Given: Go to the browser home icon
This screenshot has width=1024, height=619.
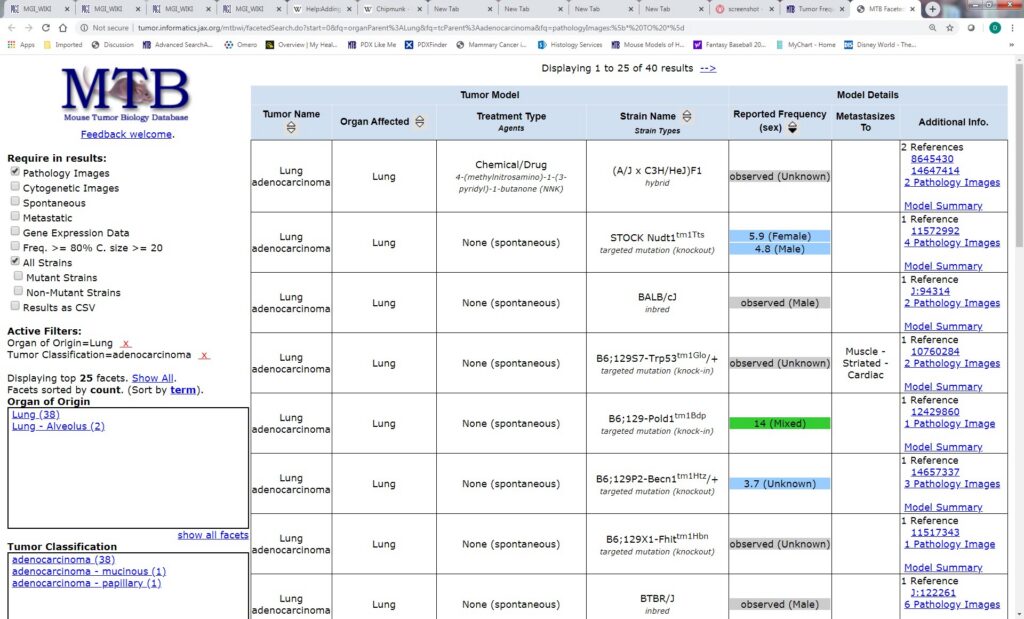Looking at the screenshot, I should pos(63,28).
